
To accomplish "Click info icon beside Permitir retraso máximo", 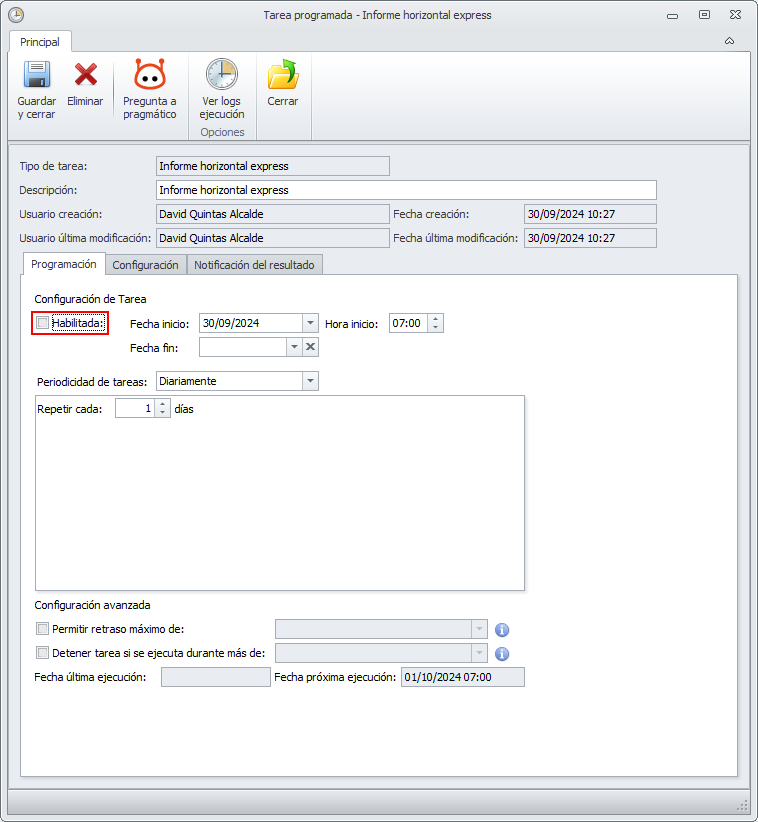I will point(502,630).
